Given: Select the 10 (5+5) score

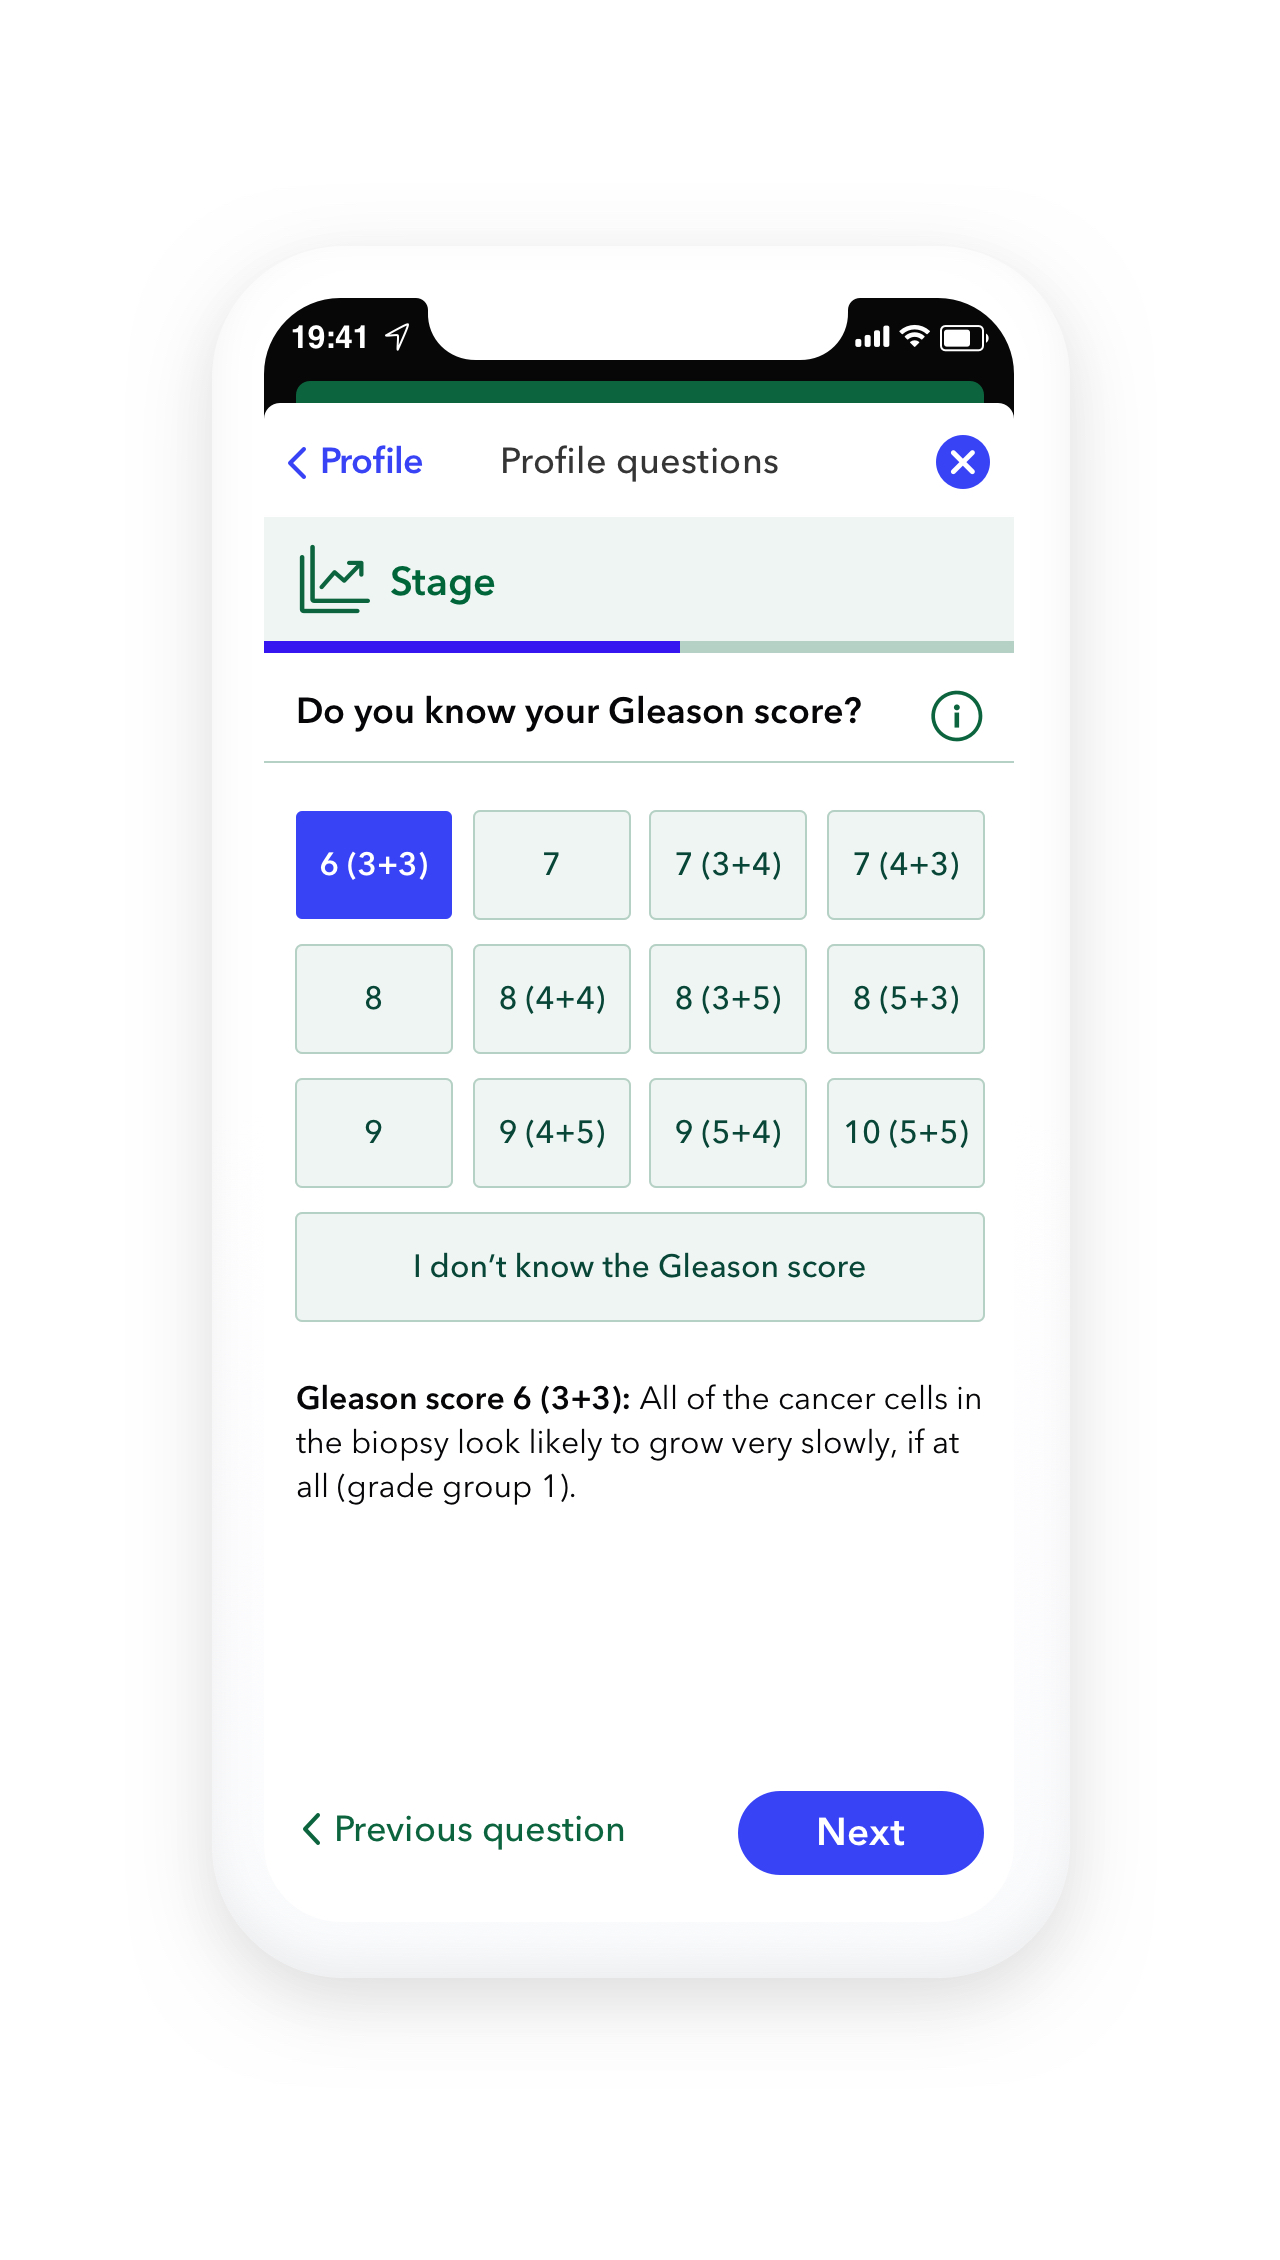Looking at the screenshot, I should [x=906, y=1133].
